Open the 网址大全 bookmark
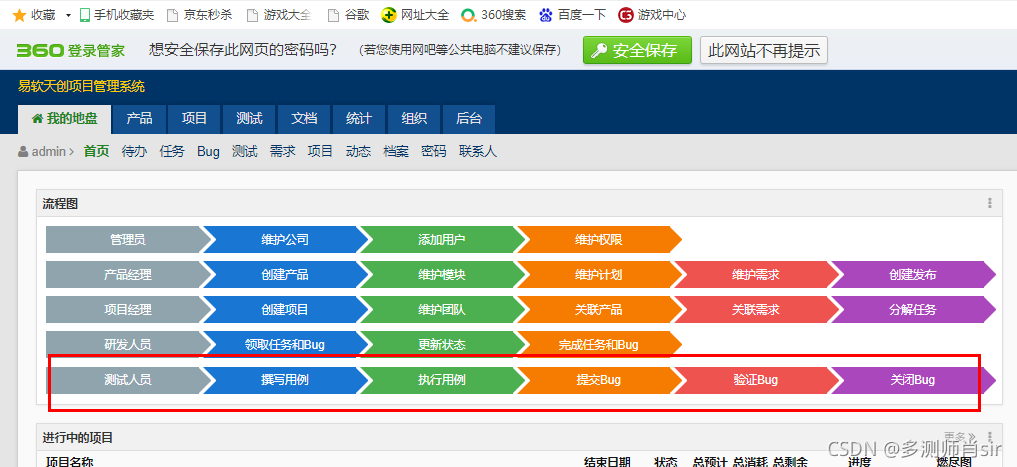1017x467 pixels. click(x=415, y=14)
